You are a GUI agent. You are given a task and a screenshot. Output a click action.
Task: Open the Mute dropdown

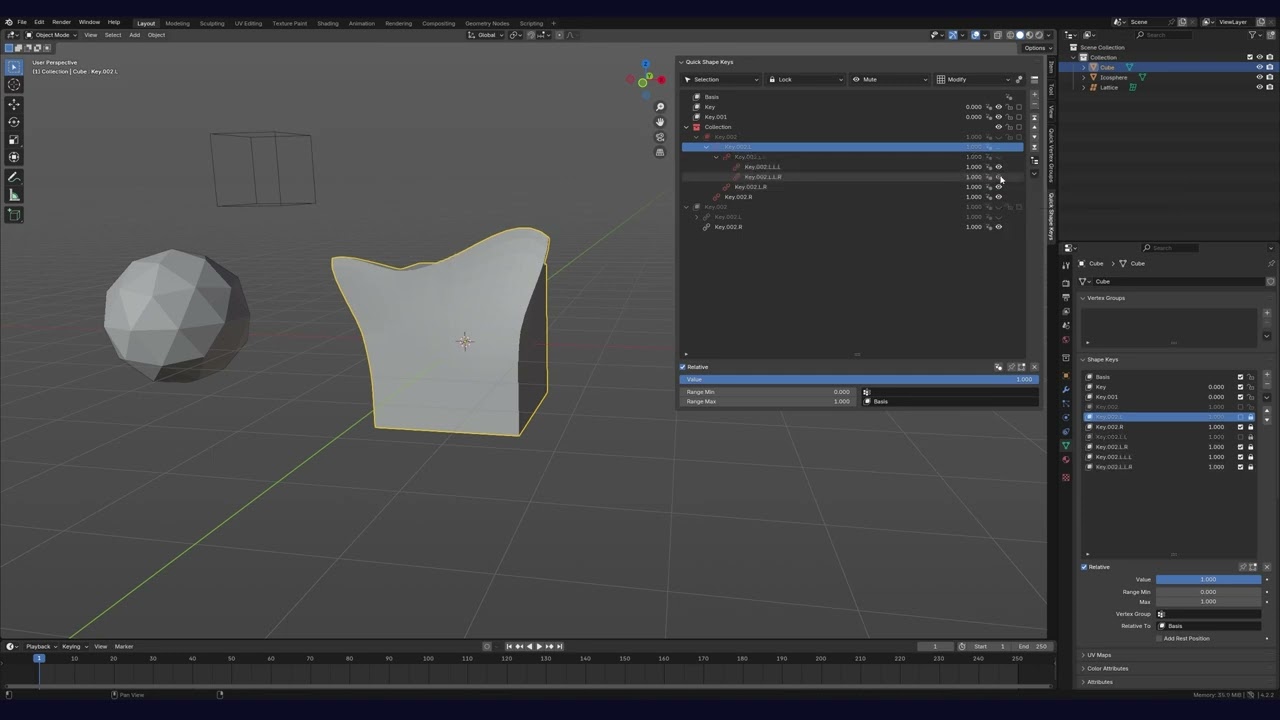pyautogui.click(x=890, y=79)
